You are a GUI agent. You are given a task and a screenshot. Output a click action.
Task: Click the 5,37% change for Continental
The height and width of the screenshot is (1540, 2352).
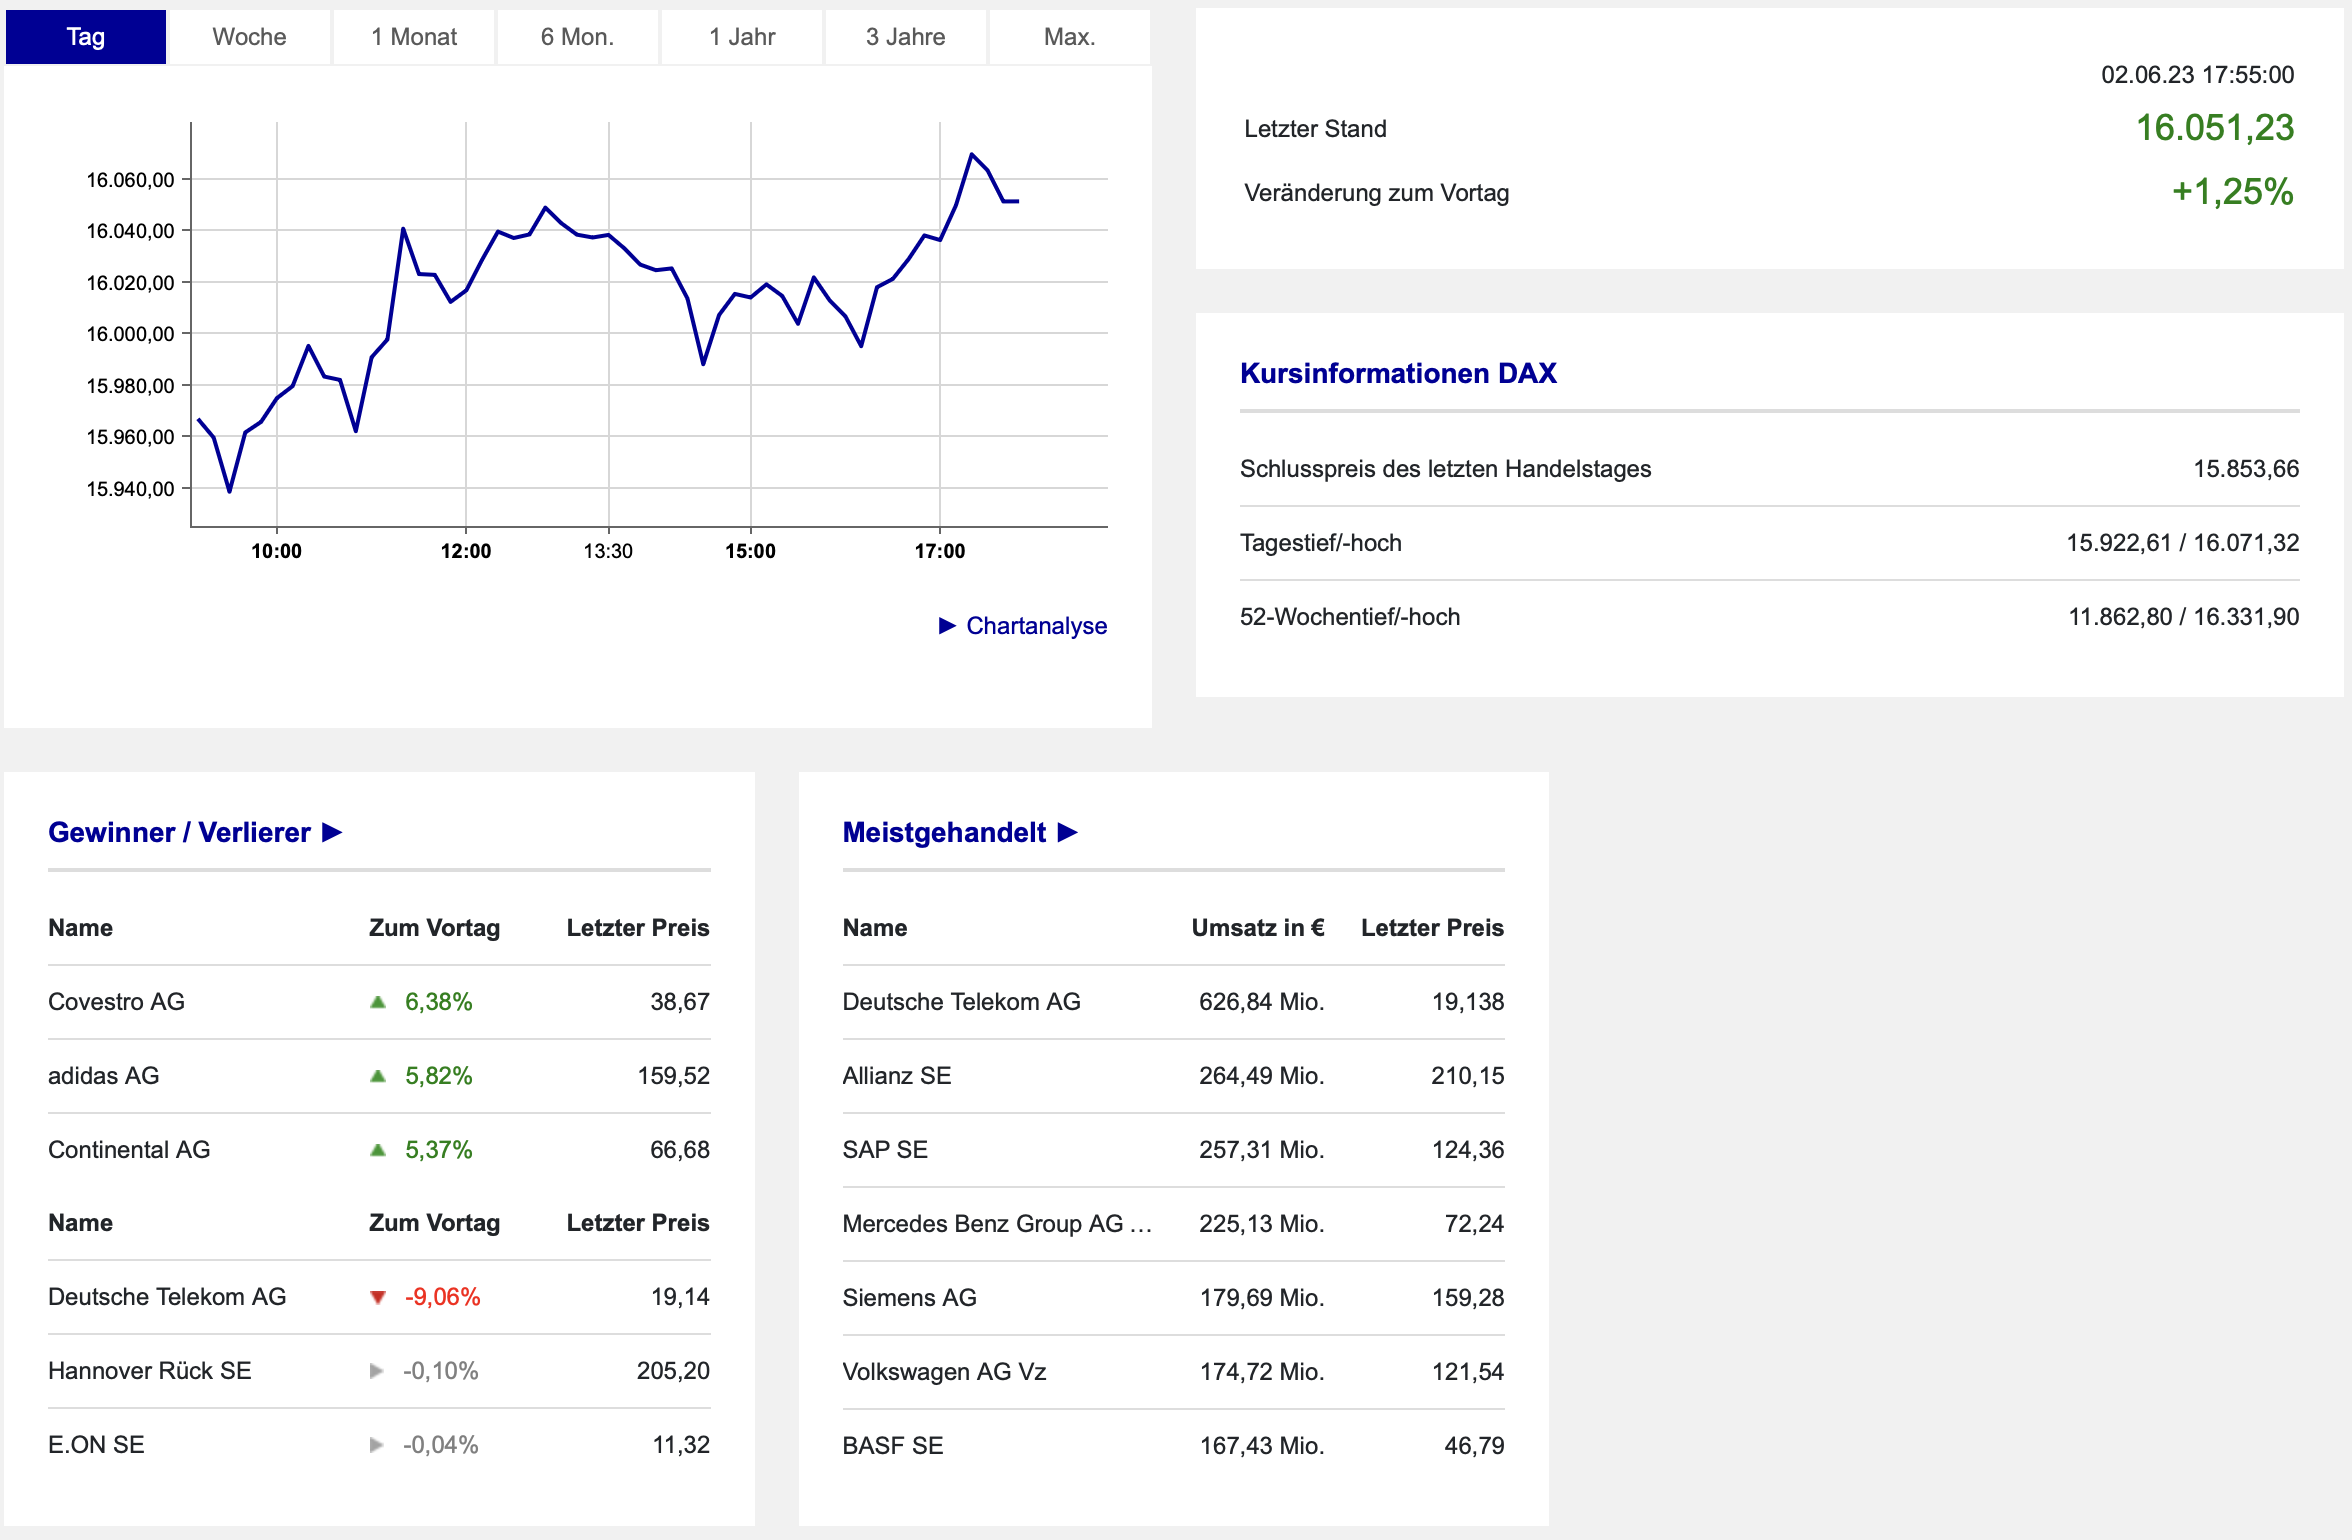(438, 1150)
